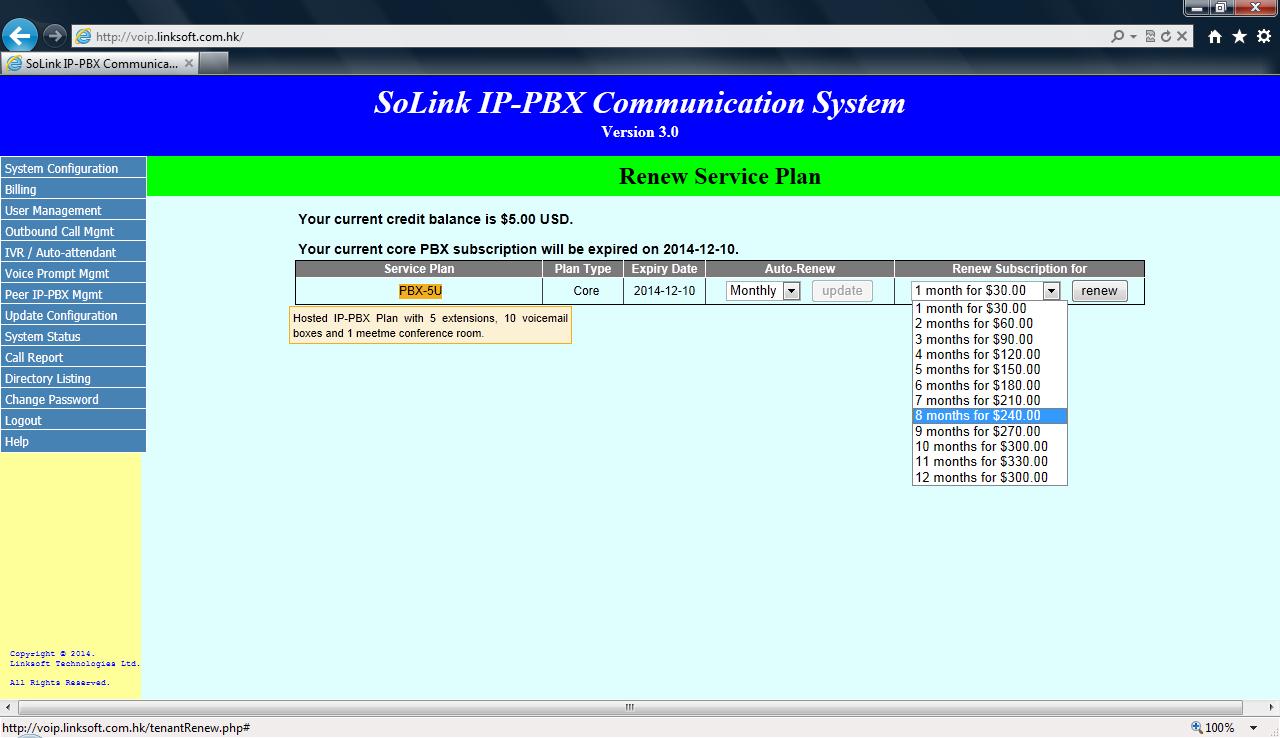Pick 6 months for $180.00
The height and width of the screenshot is (738, 1280).
click(x=990, y=385)
